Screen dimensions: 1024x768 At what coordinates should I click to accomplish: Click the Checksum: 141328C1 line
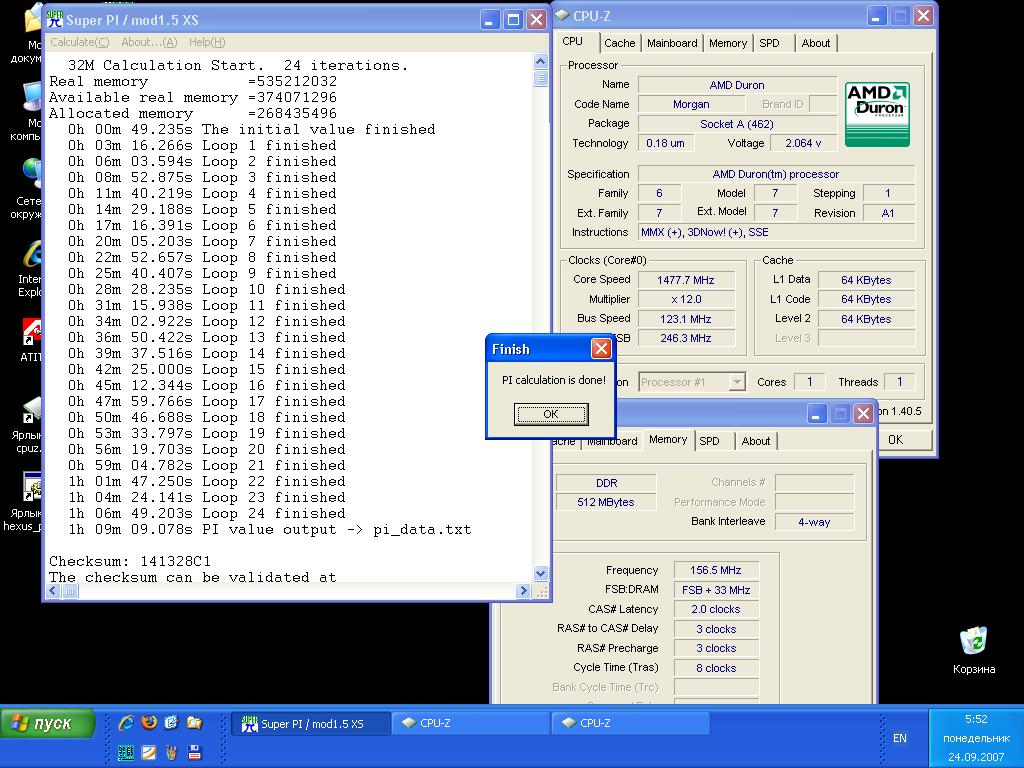coord(130,562)
